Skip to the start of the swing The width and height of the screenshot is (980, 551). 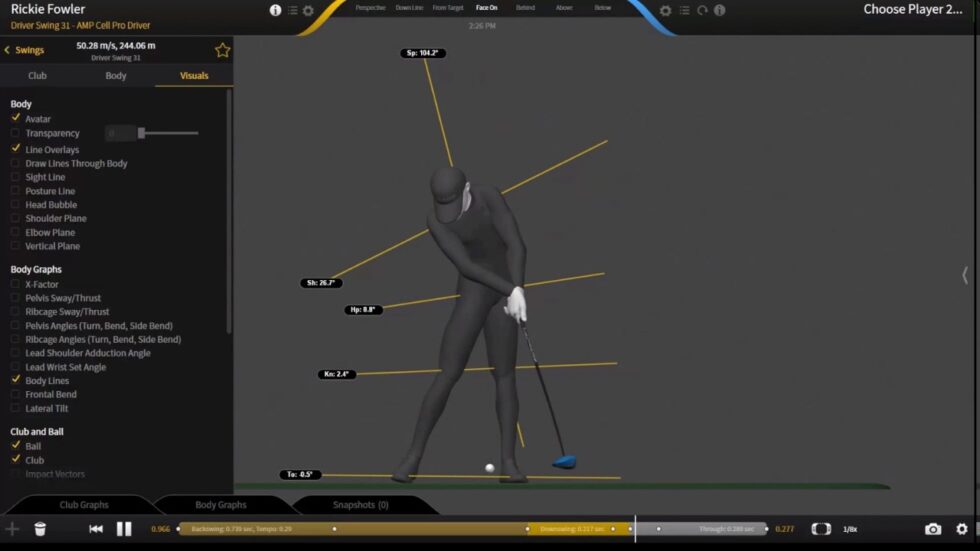pos(96,529)
